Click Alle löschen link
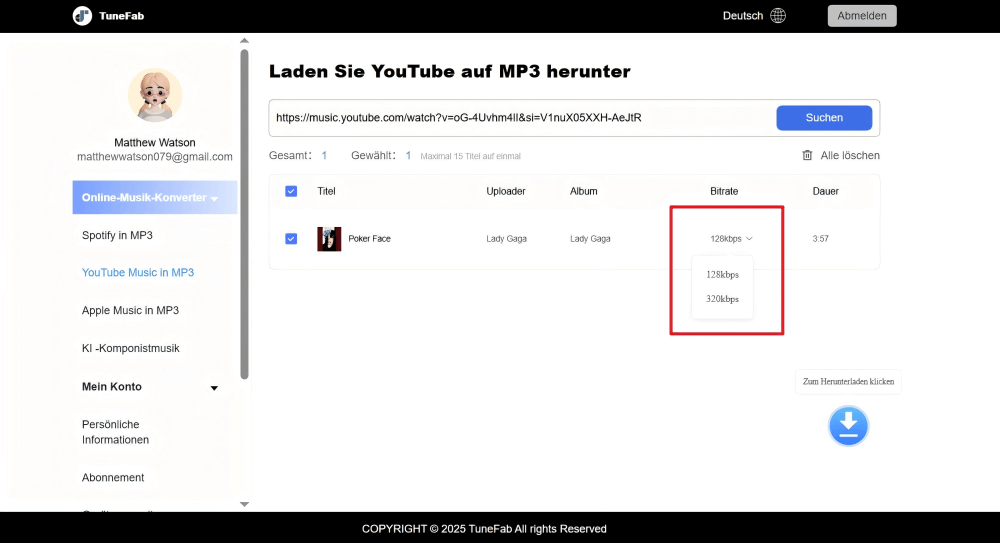 coord(850,155)
